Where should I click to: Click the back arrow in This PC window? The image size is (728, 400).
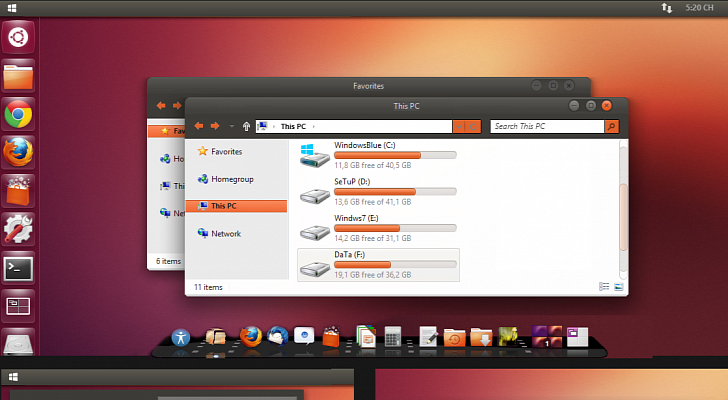(199, 126)
